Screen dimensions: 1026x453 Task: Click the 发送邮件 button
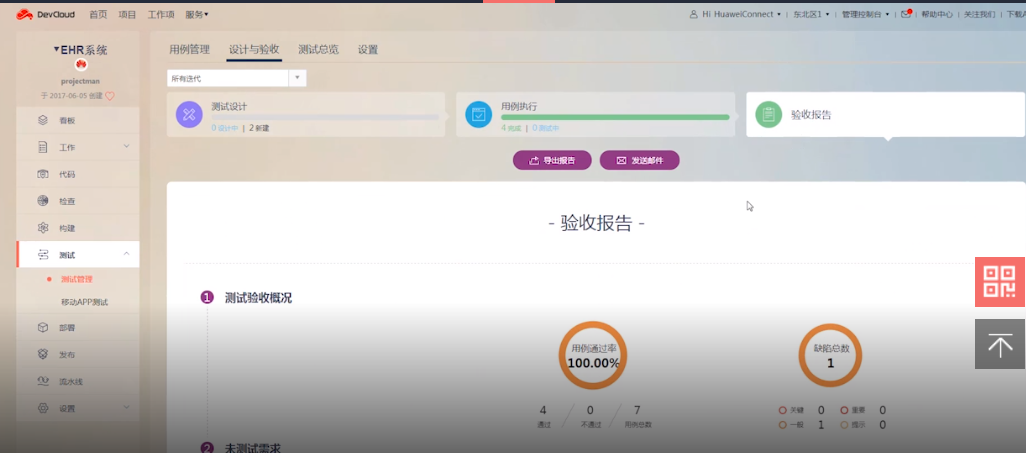(x=639, y=160)
